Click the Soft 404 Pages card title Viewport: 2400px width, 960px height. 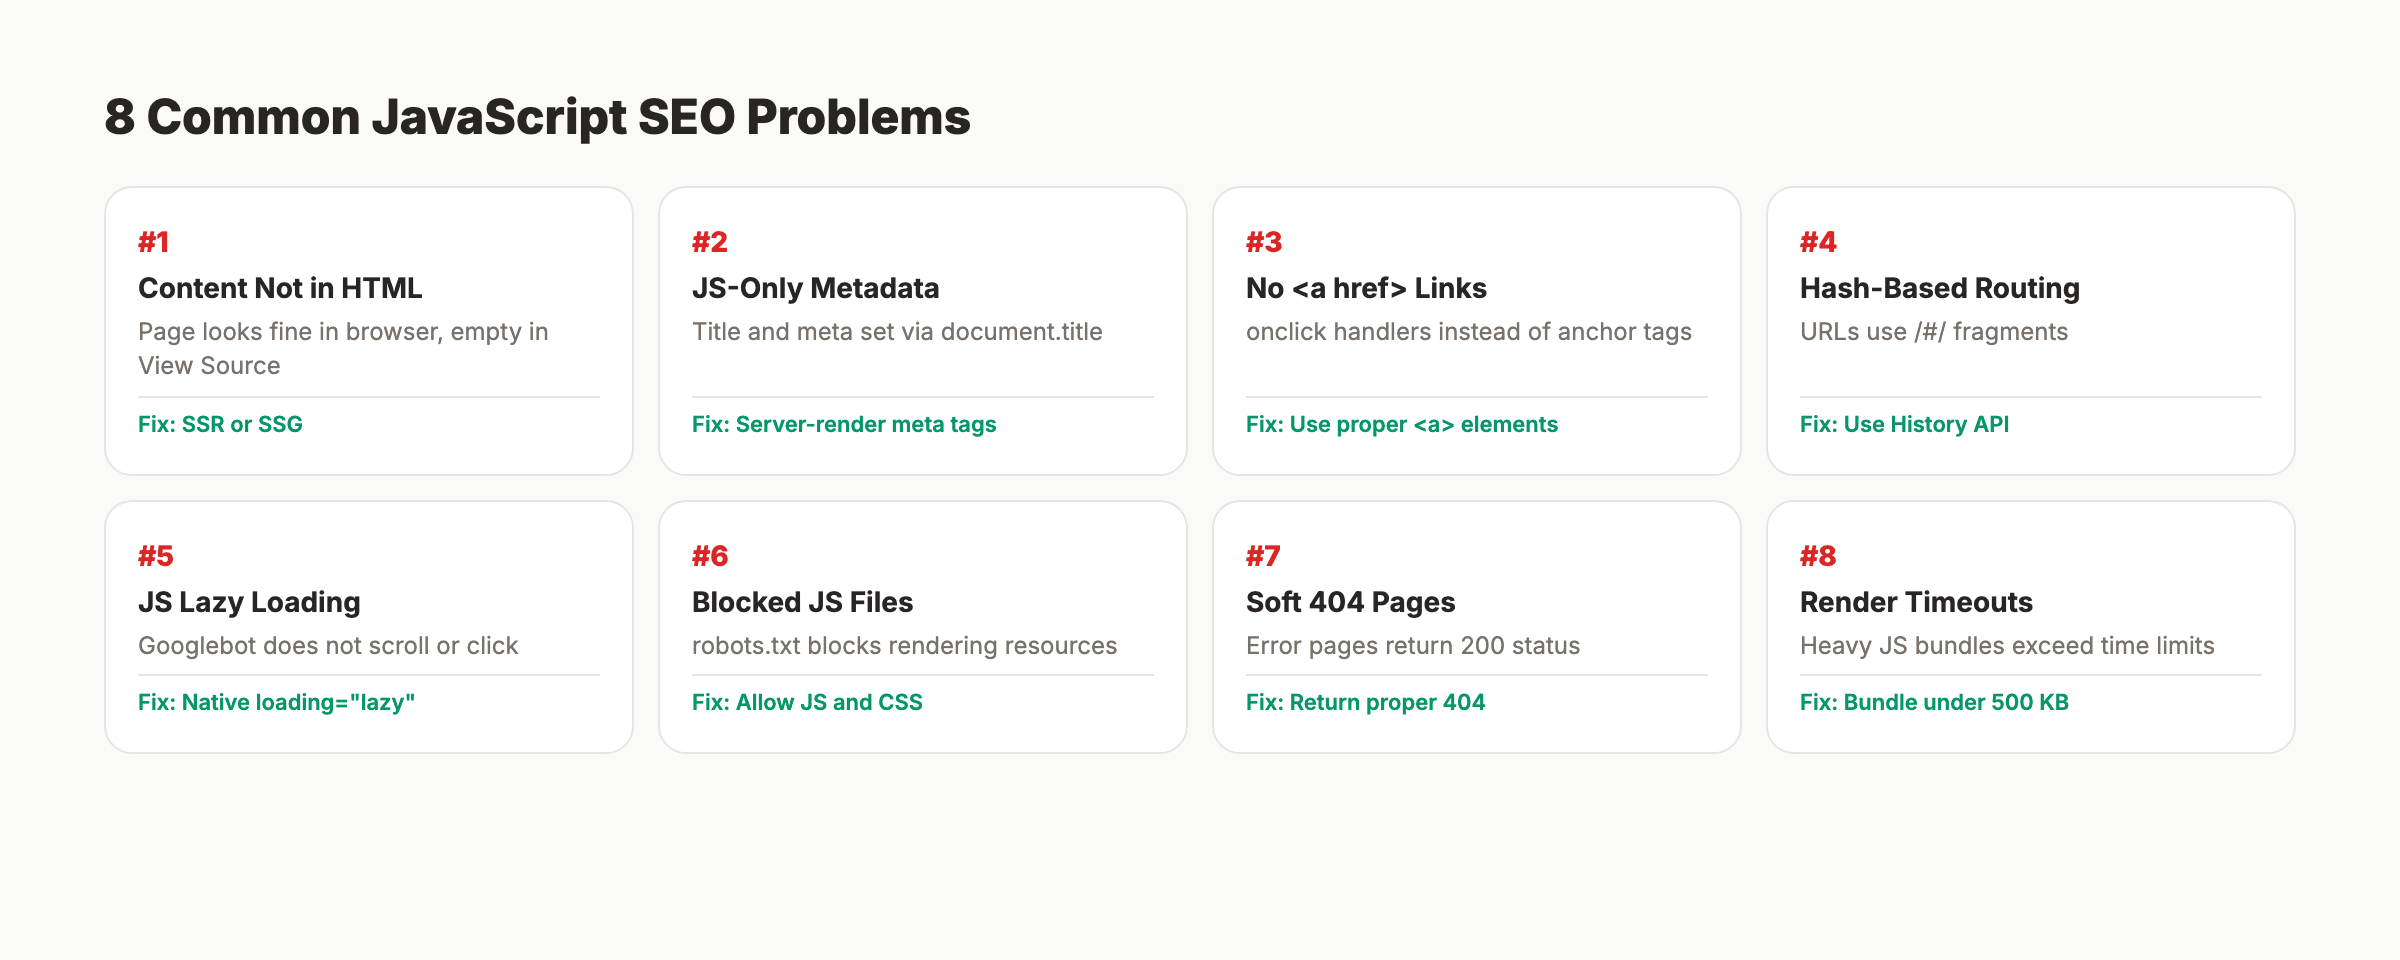click(x=1350, y=601)
